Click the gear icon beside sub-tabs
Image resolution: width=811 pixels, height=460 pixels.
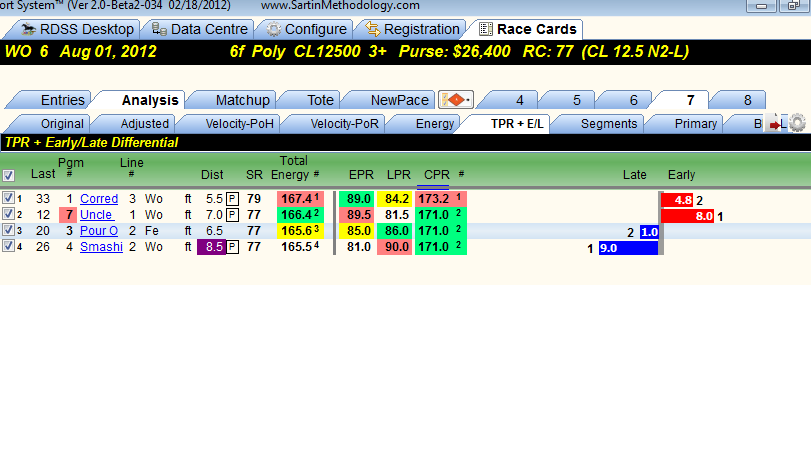[x=797, y=123]
